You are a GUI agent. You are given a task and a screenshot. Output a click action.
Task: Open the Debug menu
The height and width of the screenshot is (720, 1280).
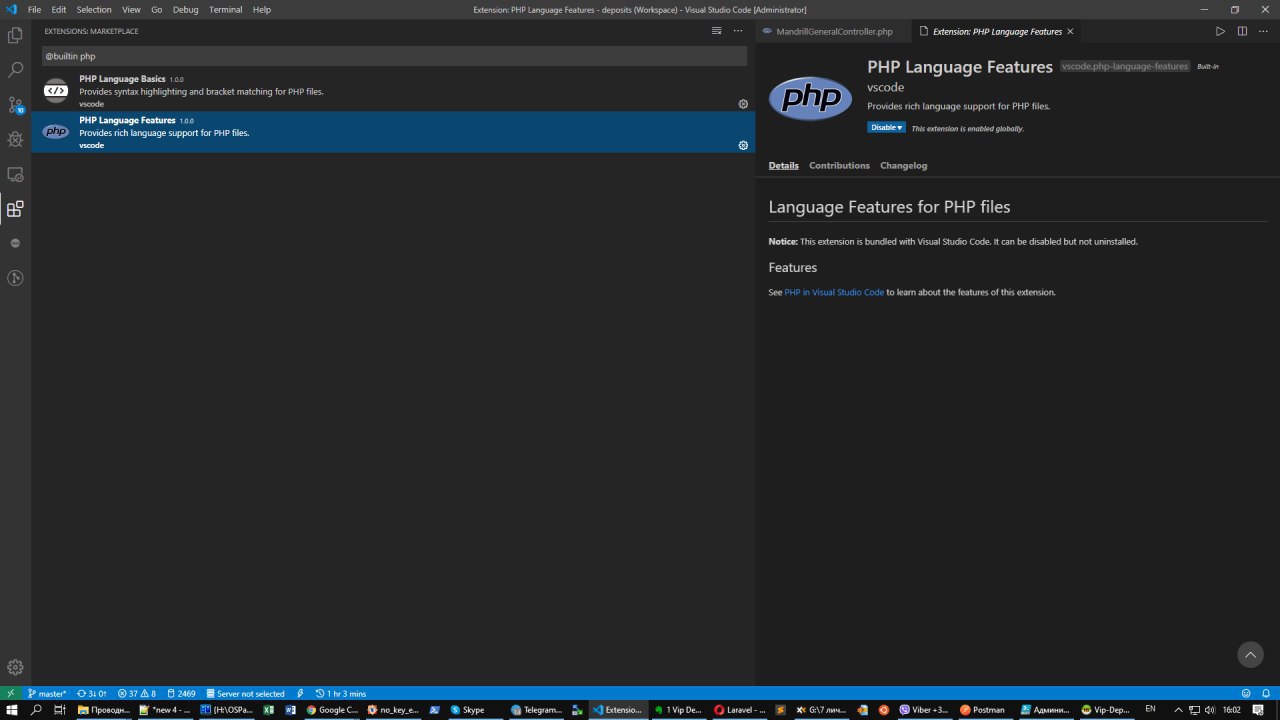coord(186,9)
